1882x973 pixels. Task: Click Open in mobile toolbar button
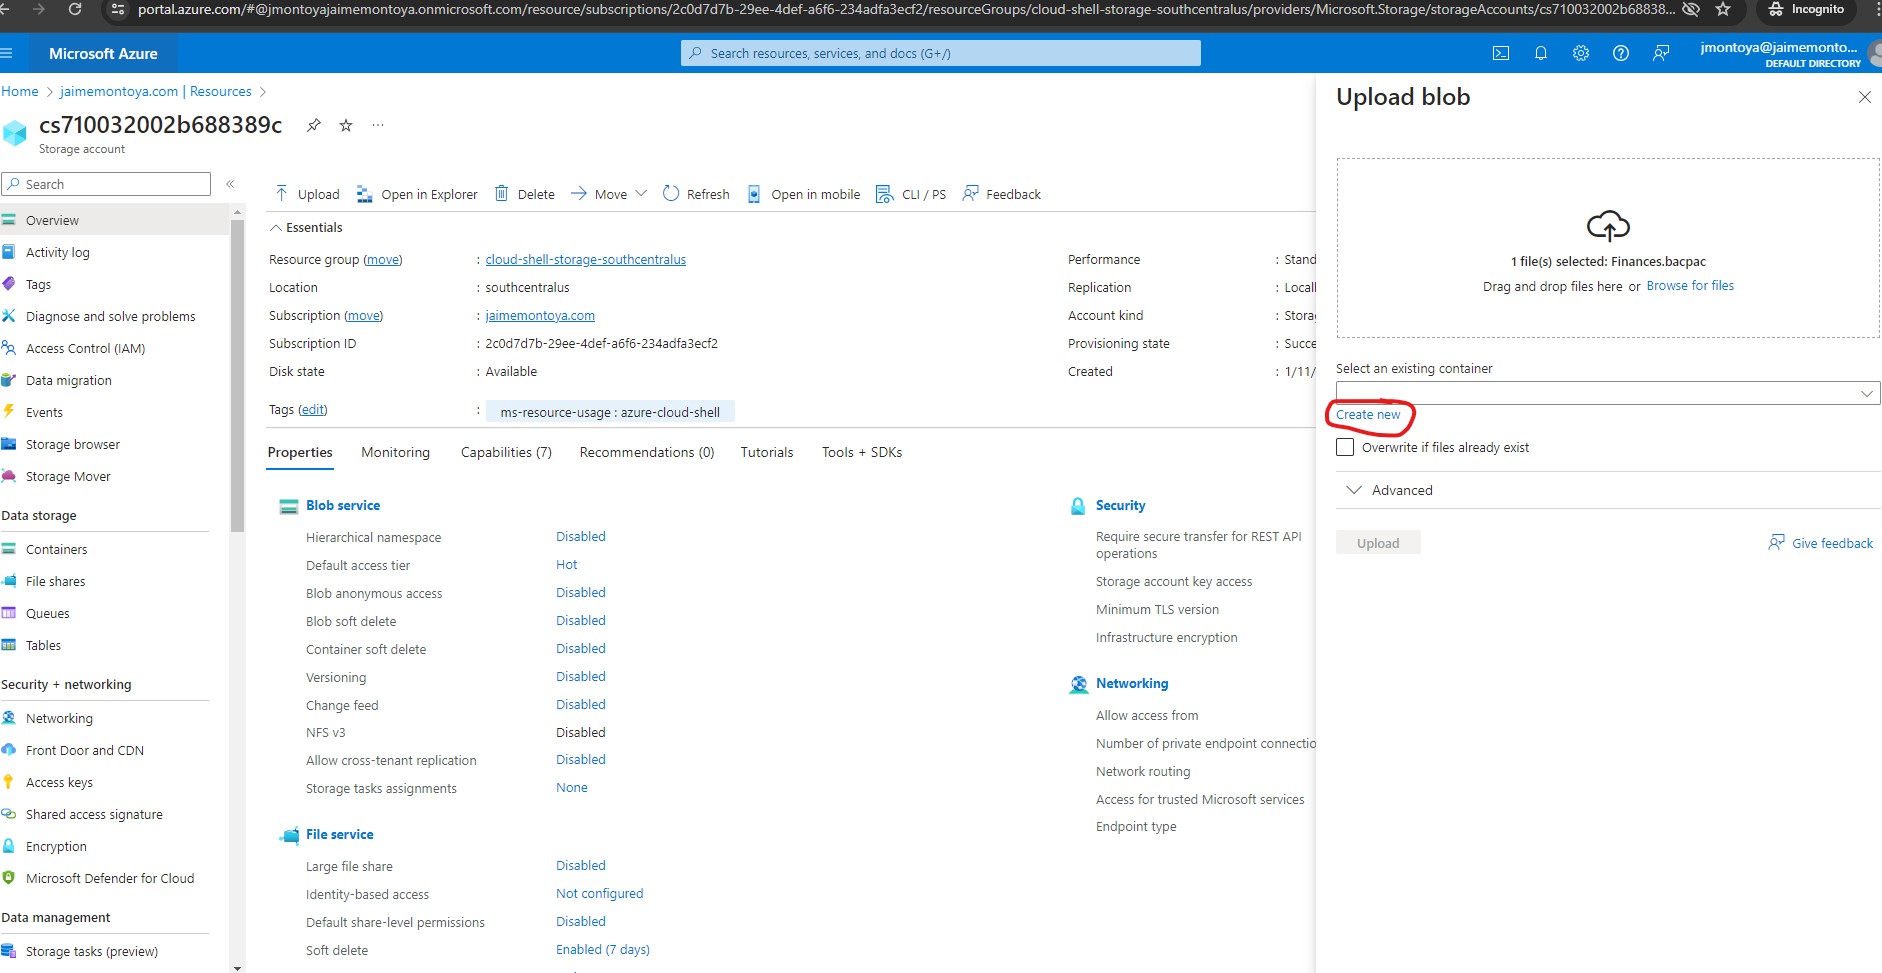[x=803, y=194]
